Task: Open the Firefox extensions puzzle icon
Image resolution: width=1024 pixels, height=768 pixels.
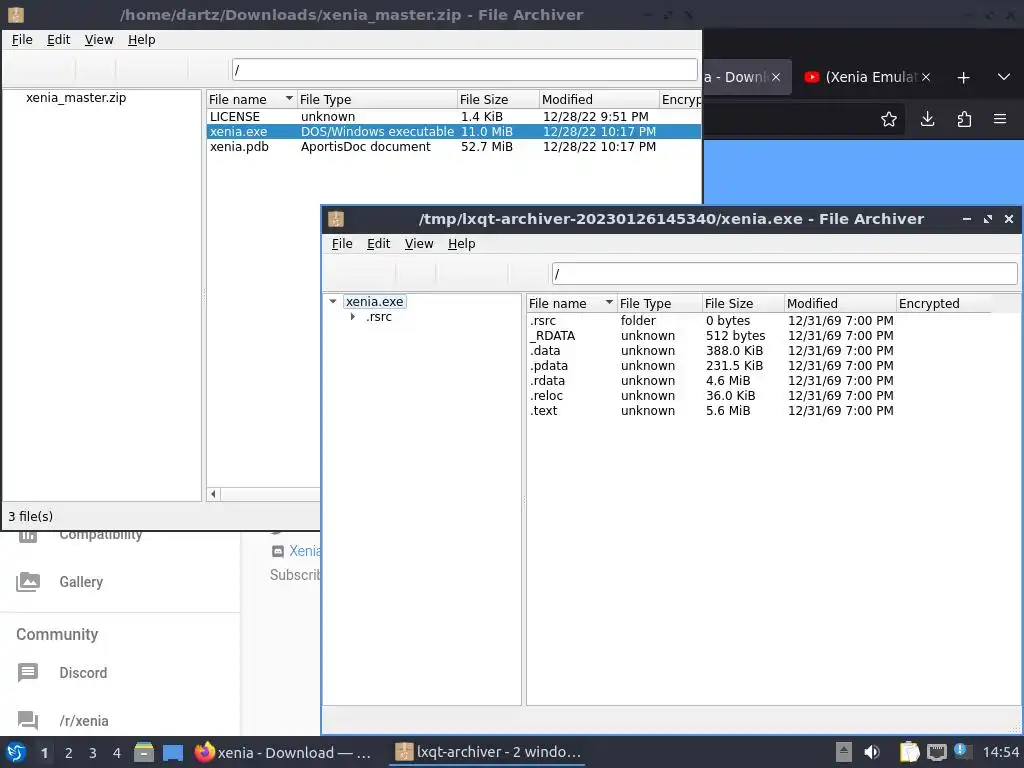Action: point(964,119)
